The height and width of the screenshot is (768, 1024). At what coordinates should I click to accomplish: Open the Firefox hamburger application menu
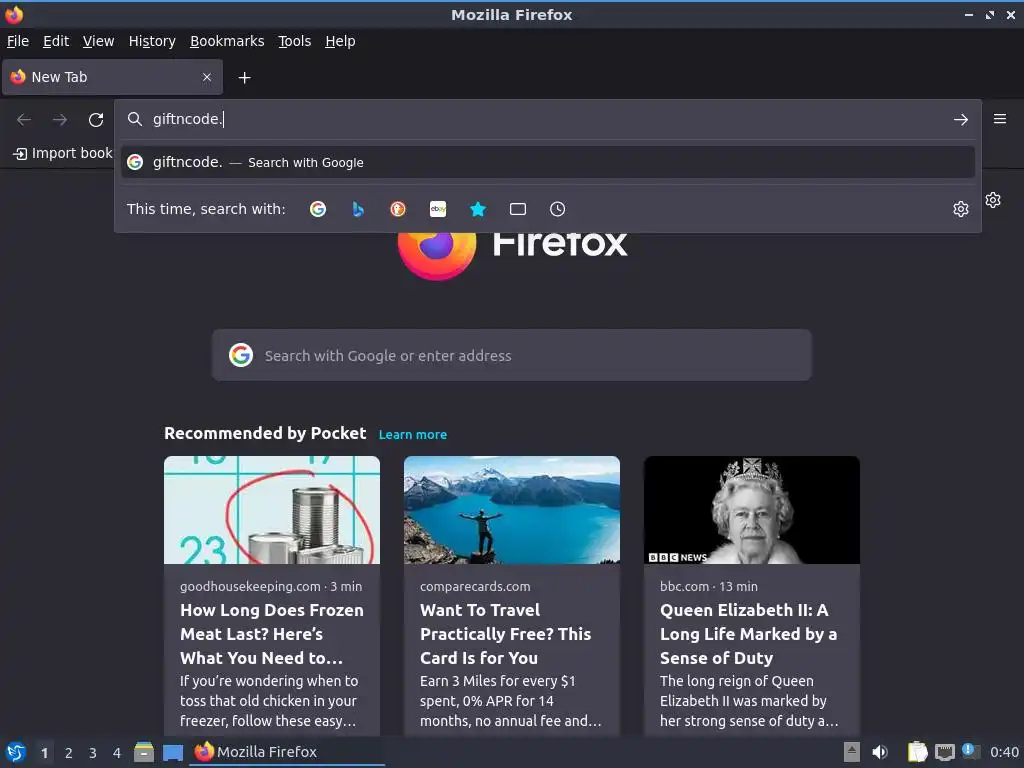click(x=1000, y=119)
